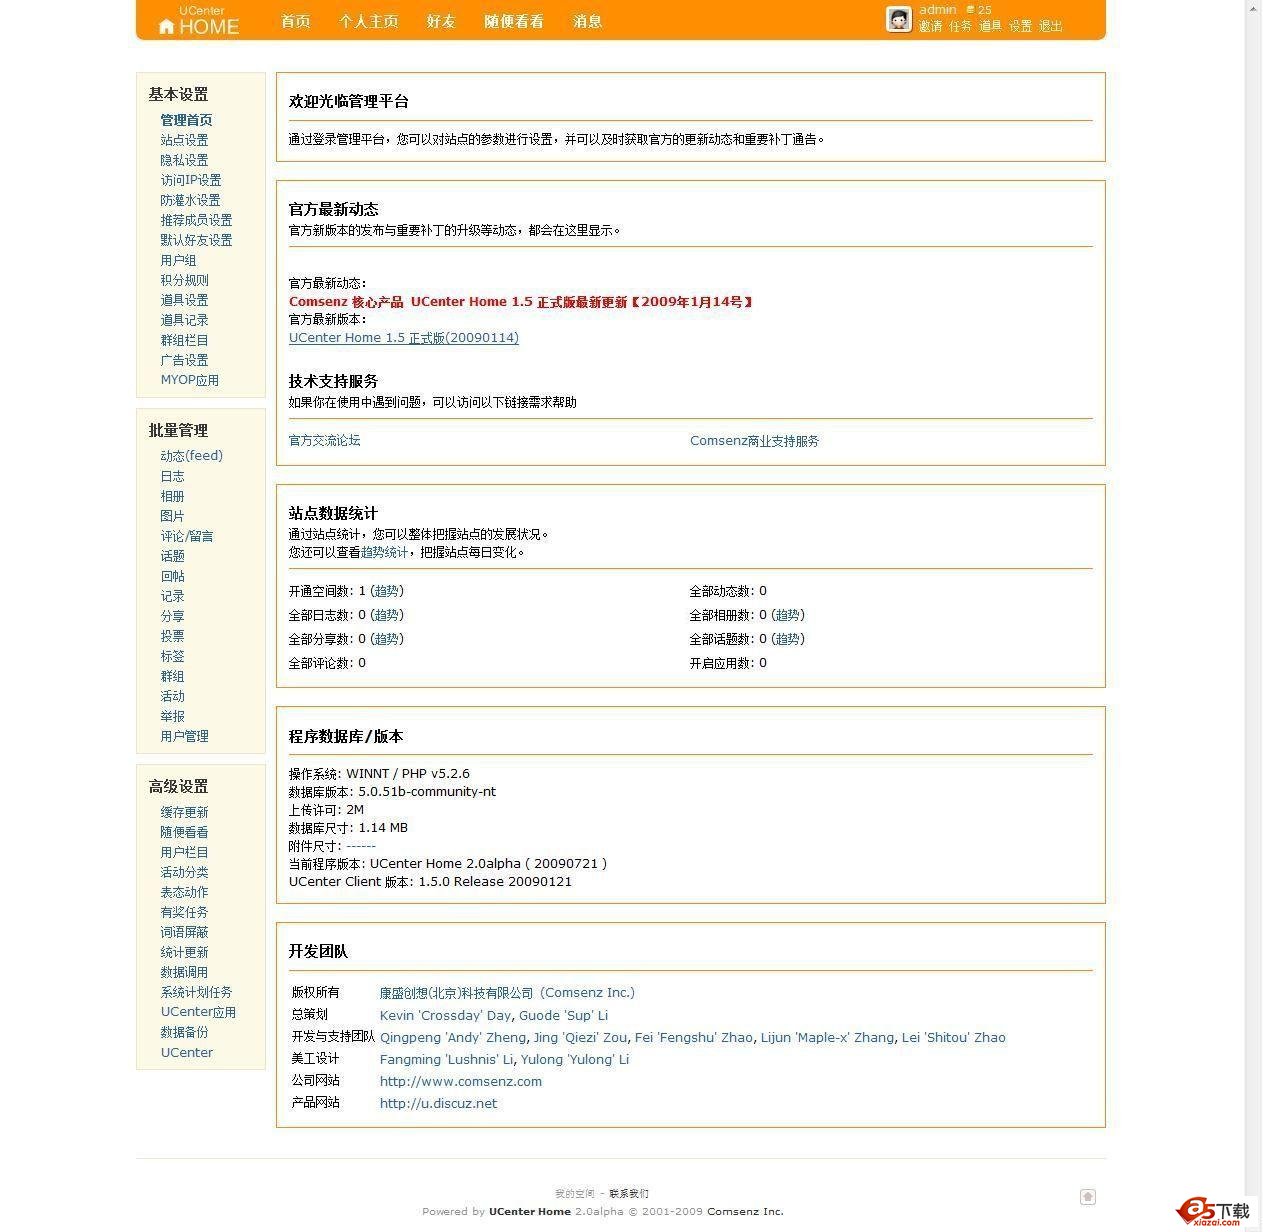The width and height of the screenshot is (1263, 1232).
Task: Open 用户管理 under 批量管理
Action: [184, 736]
